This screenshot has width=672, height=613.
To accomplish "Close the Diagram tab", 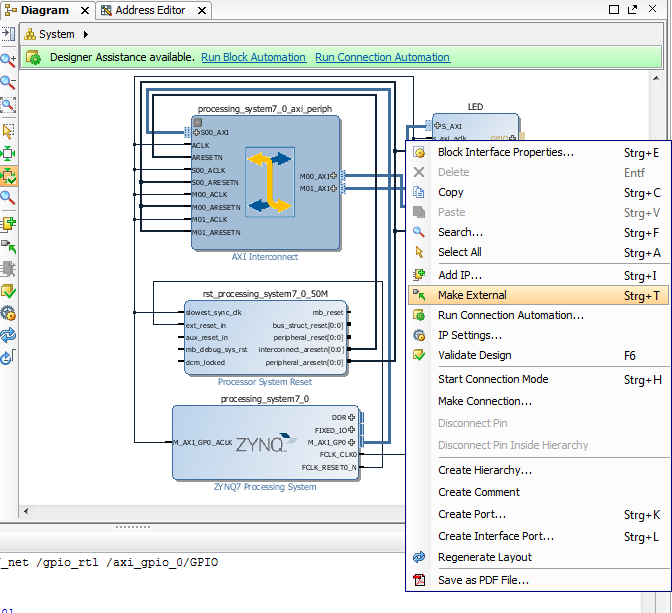I will 85,11.
